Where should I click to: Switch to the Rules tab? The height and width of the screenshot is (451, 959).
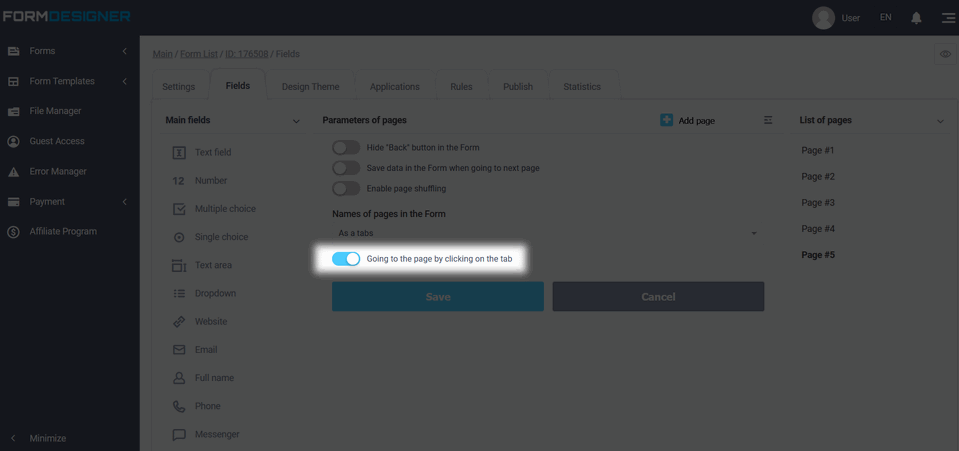tap(461, 86)
